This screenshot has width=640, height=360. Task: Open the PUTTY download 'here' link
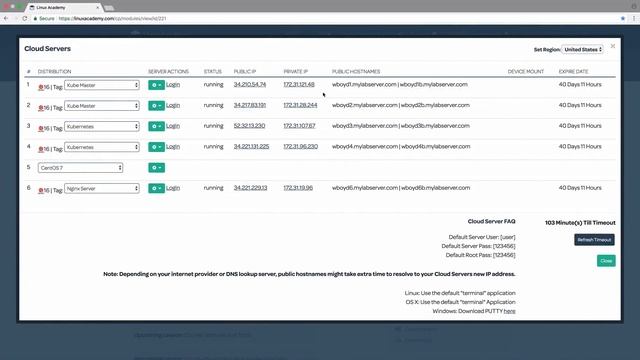(x=509, y=311)
